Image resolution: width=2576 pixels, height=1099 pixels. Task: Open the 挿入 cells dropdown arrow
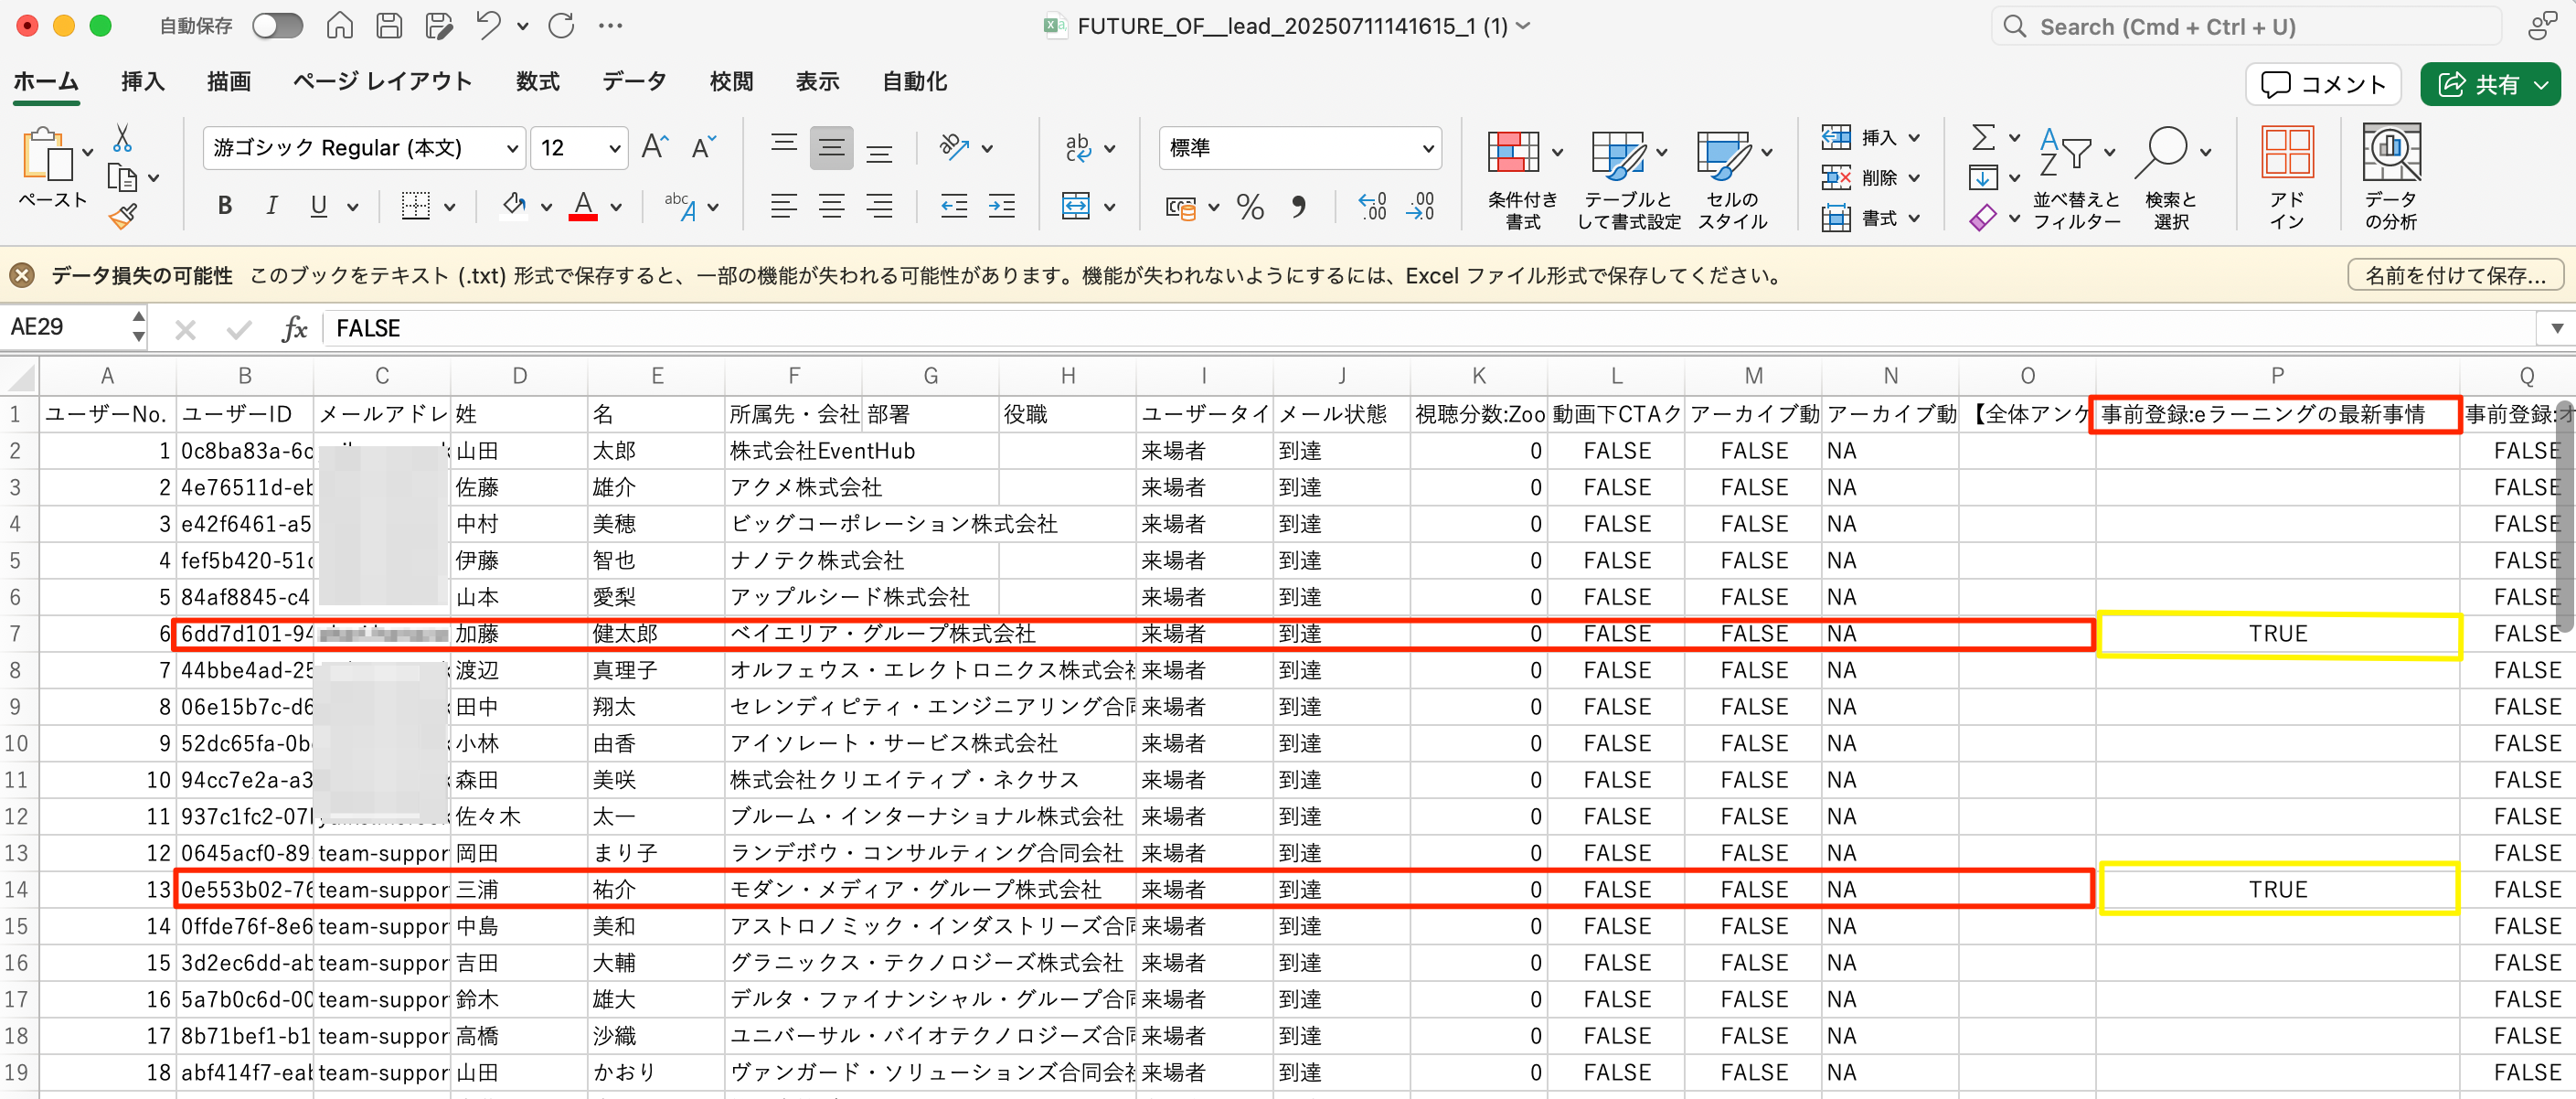point(1913,138)
